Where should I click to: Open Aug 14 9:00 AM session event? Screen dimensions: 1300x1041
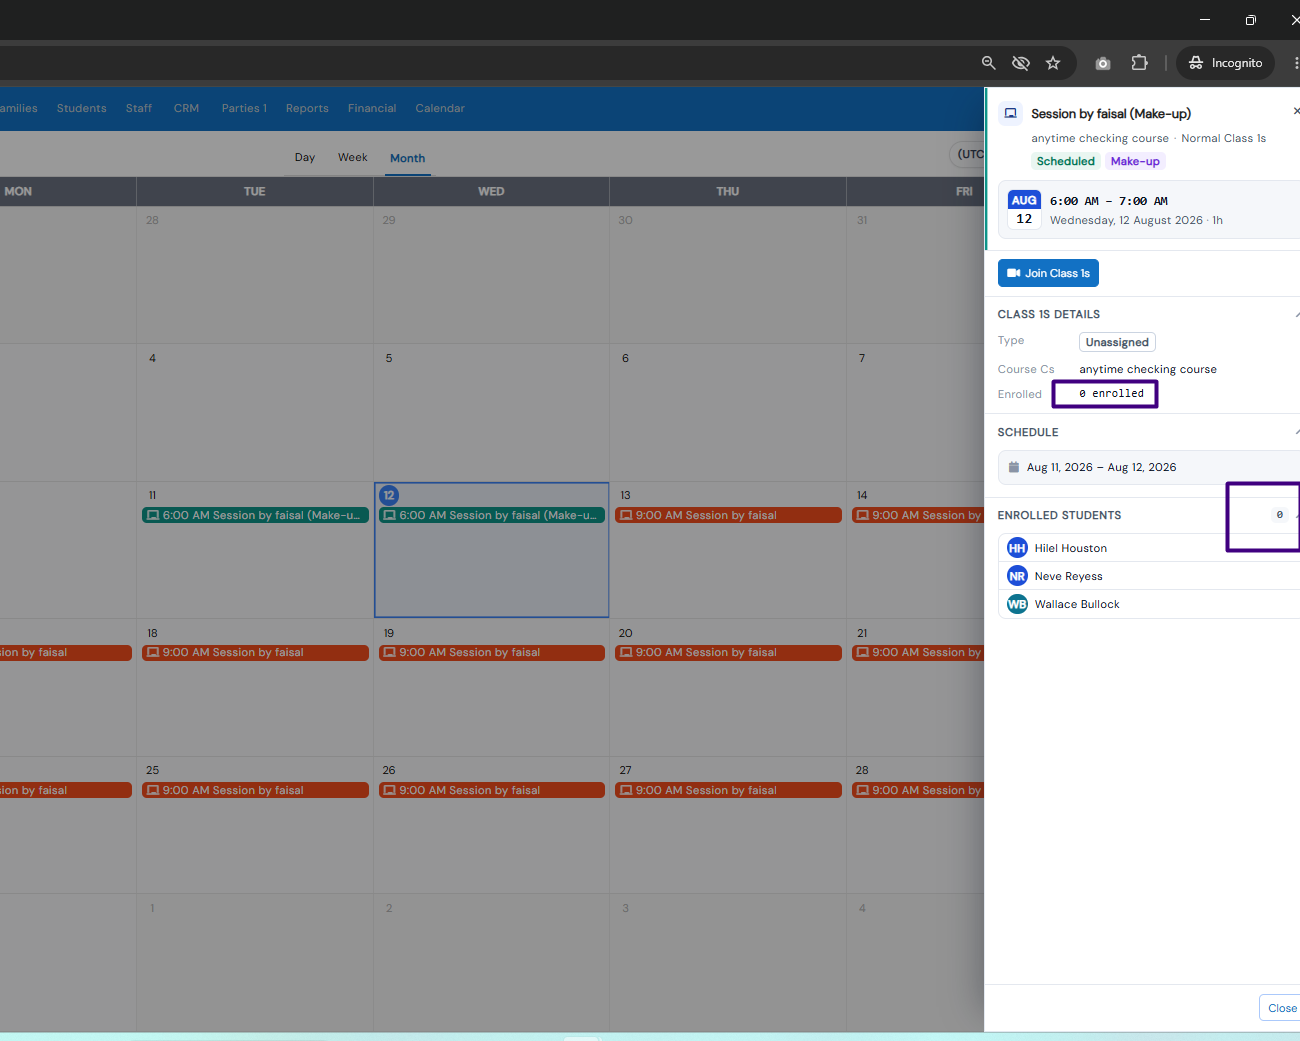point(918,515)
